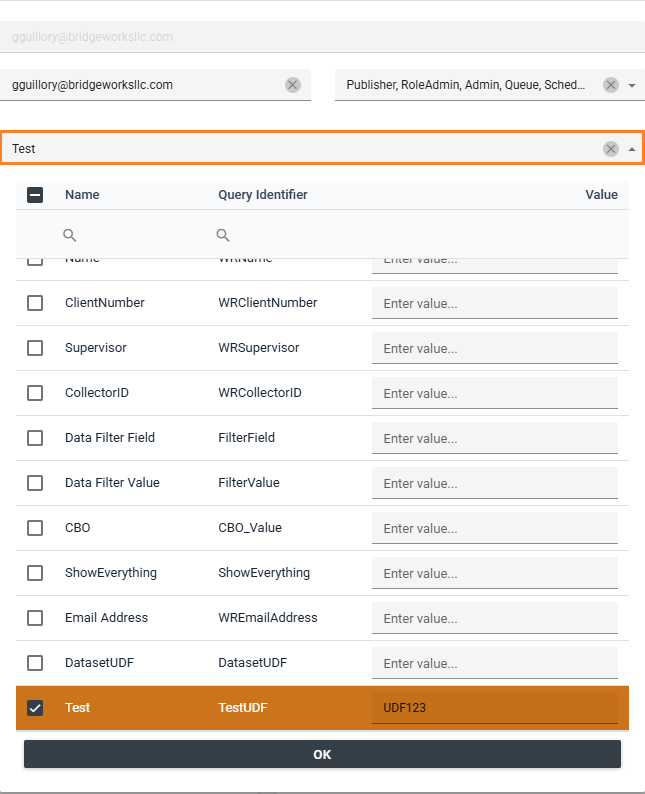Check the CollectorID row checkbox
Screen dimensions: 645x794
tap(35, 393)
